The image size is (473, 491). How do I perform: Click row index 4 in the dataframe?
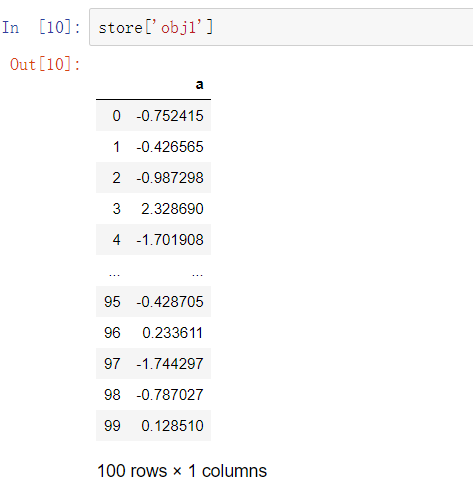(x=116, y=240)
